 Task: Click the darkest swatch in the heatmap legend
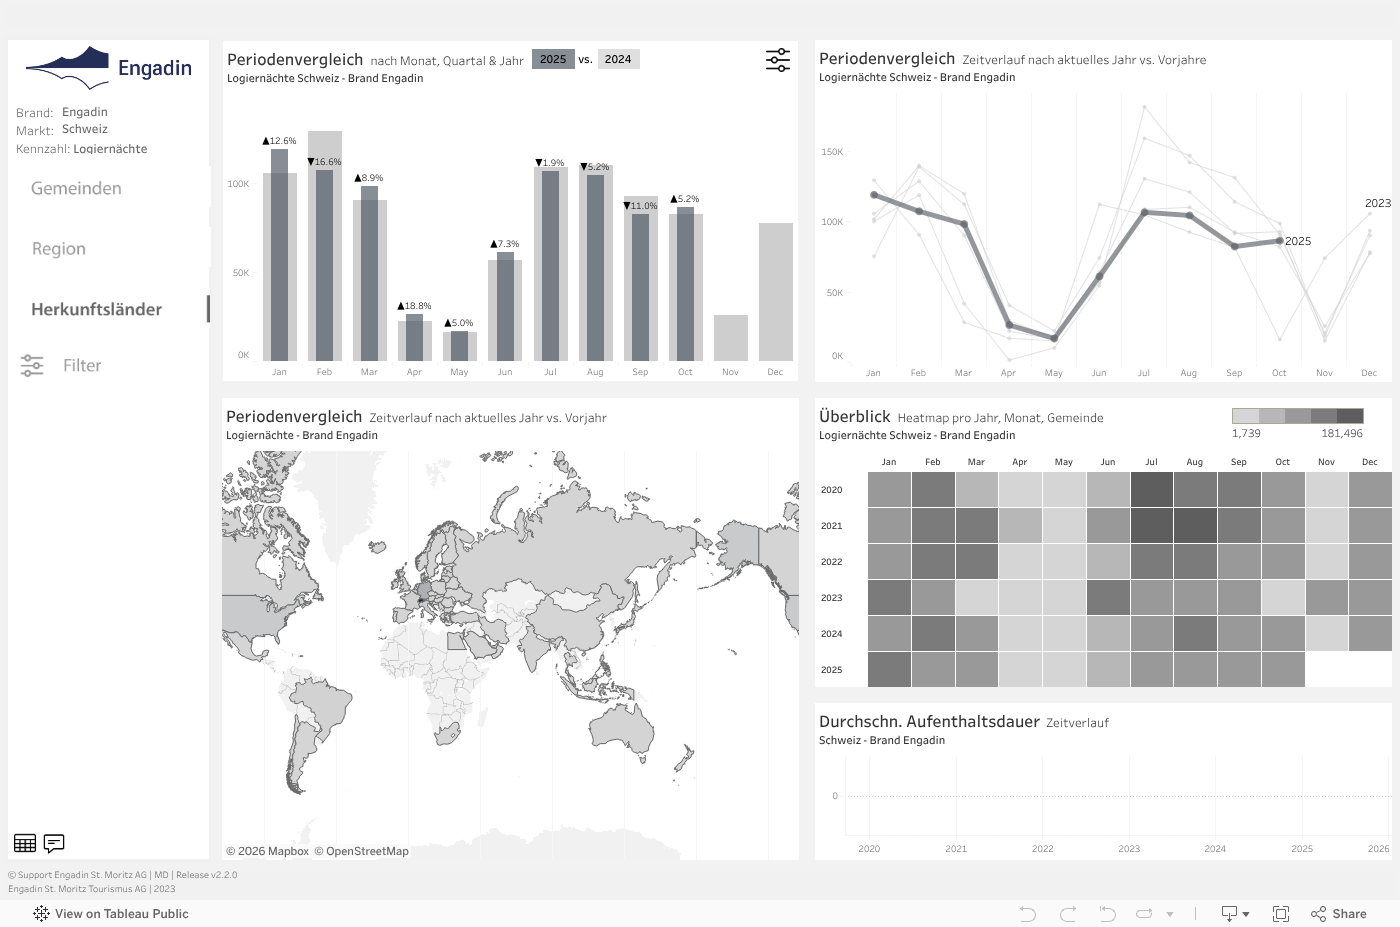pyautogui.click(x=1350, y=416)
